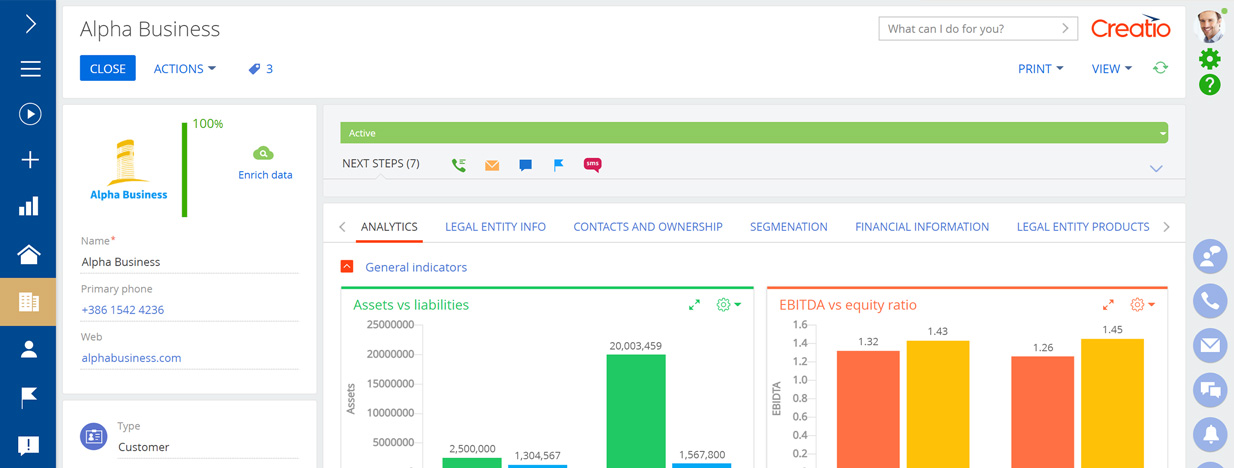Select the Financial Information tab
The image size is (1234, 468).
point(921,227)
